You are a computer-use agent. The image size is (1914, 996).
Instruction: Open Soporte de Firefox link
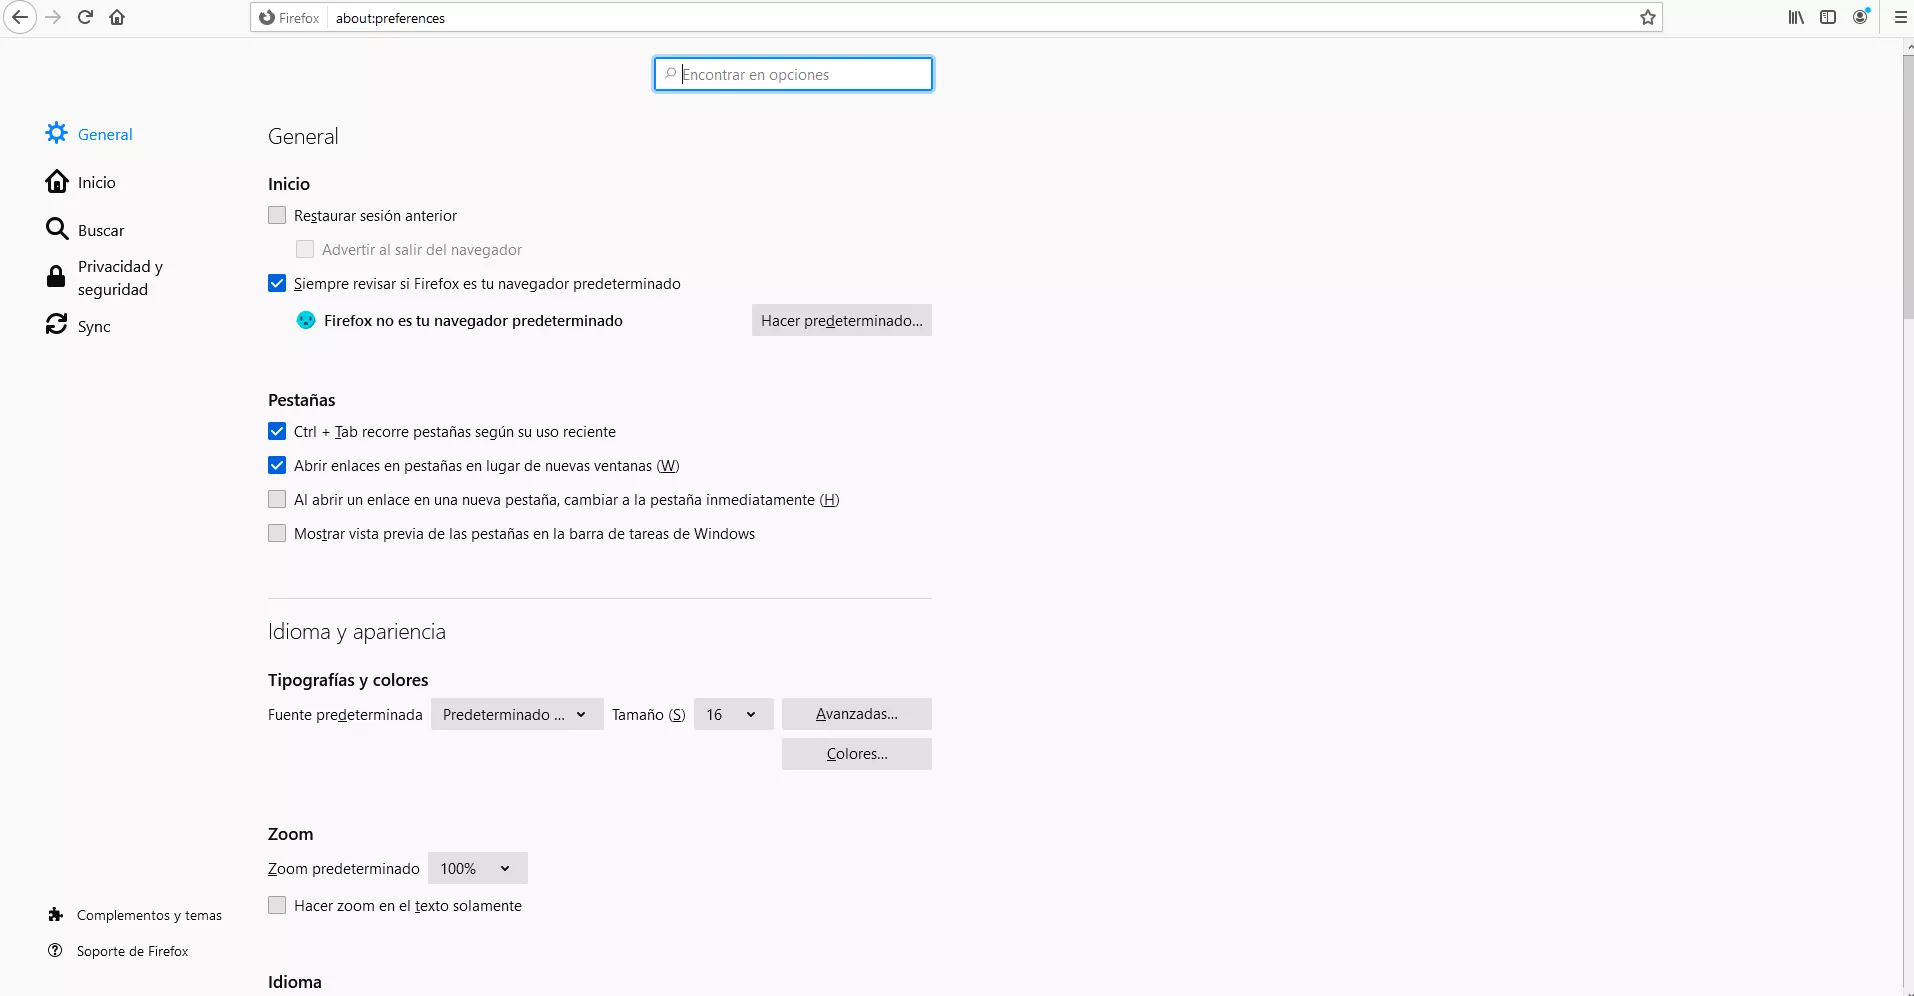coord(132,951)
